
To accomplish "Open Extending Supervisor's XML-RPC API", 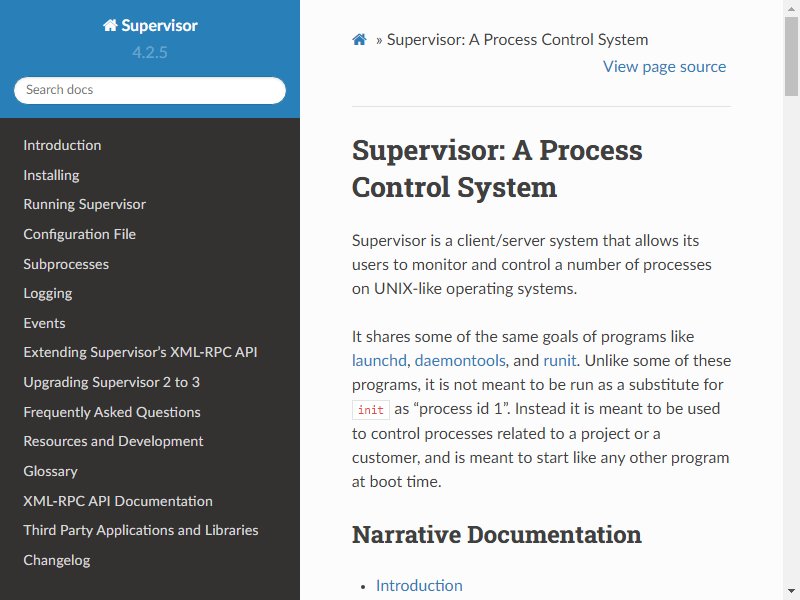I will coord(140,353).
